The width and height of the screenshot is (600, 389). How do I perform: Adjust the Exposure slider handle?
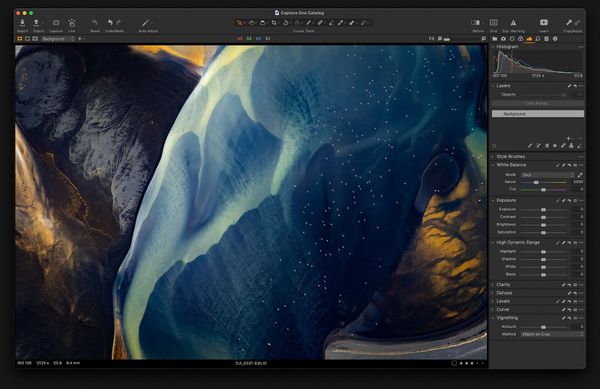543,210
